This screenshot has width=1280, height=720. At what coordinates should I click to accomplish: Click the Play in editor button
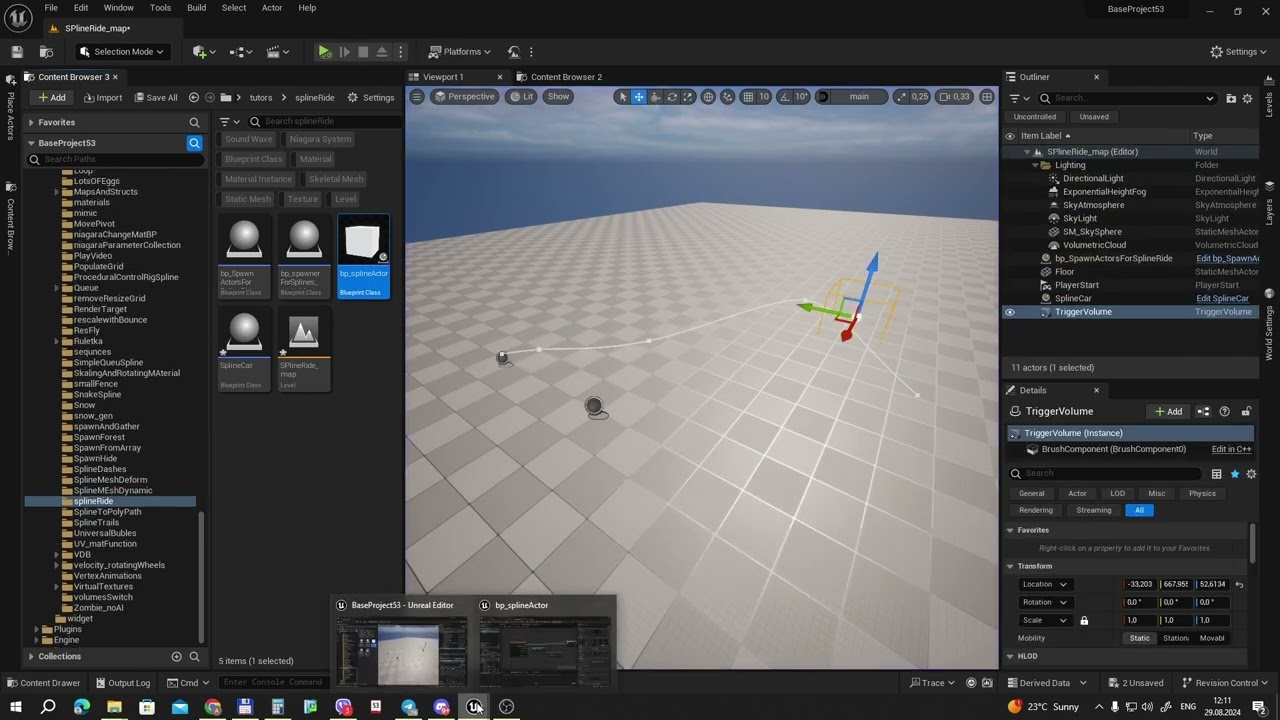tap(324, 52)
